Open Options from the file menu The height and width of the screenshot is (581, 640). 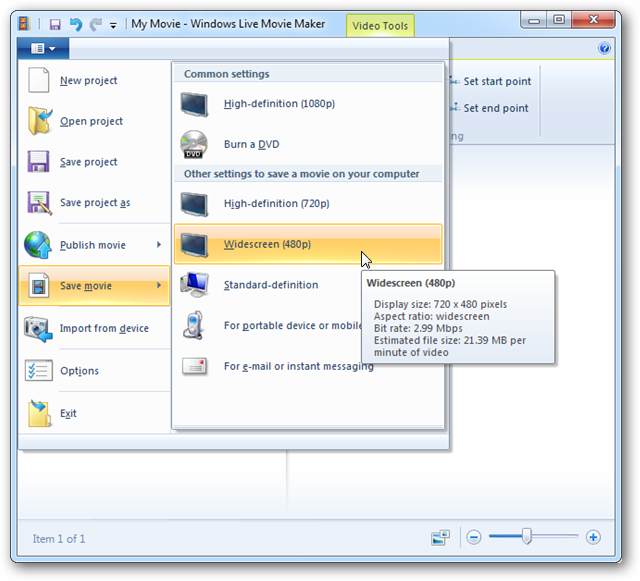click(79, 371)
